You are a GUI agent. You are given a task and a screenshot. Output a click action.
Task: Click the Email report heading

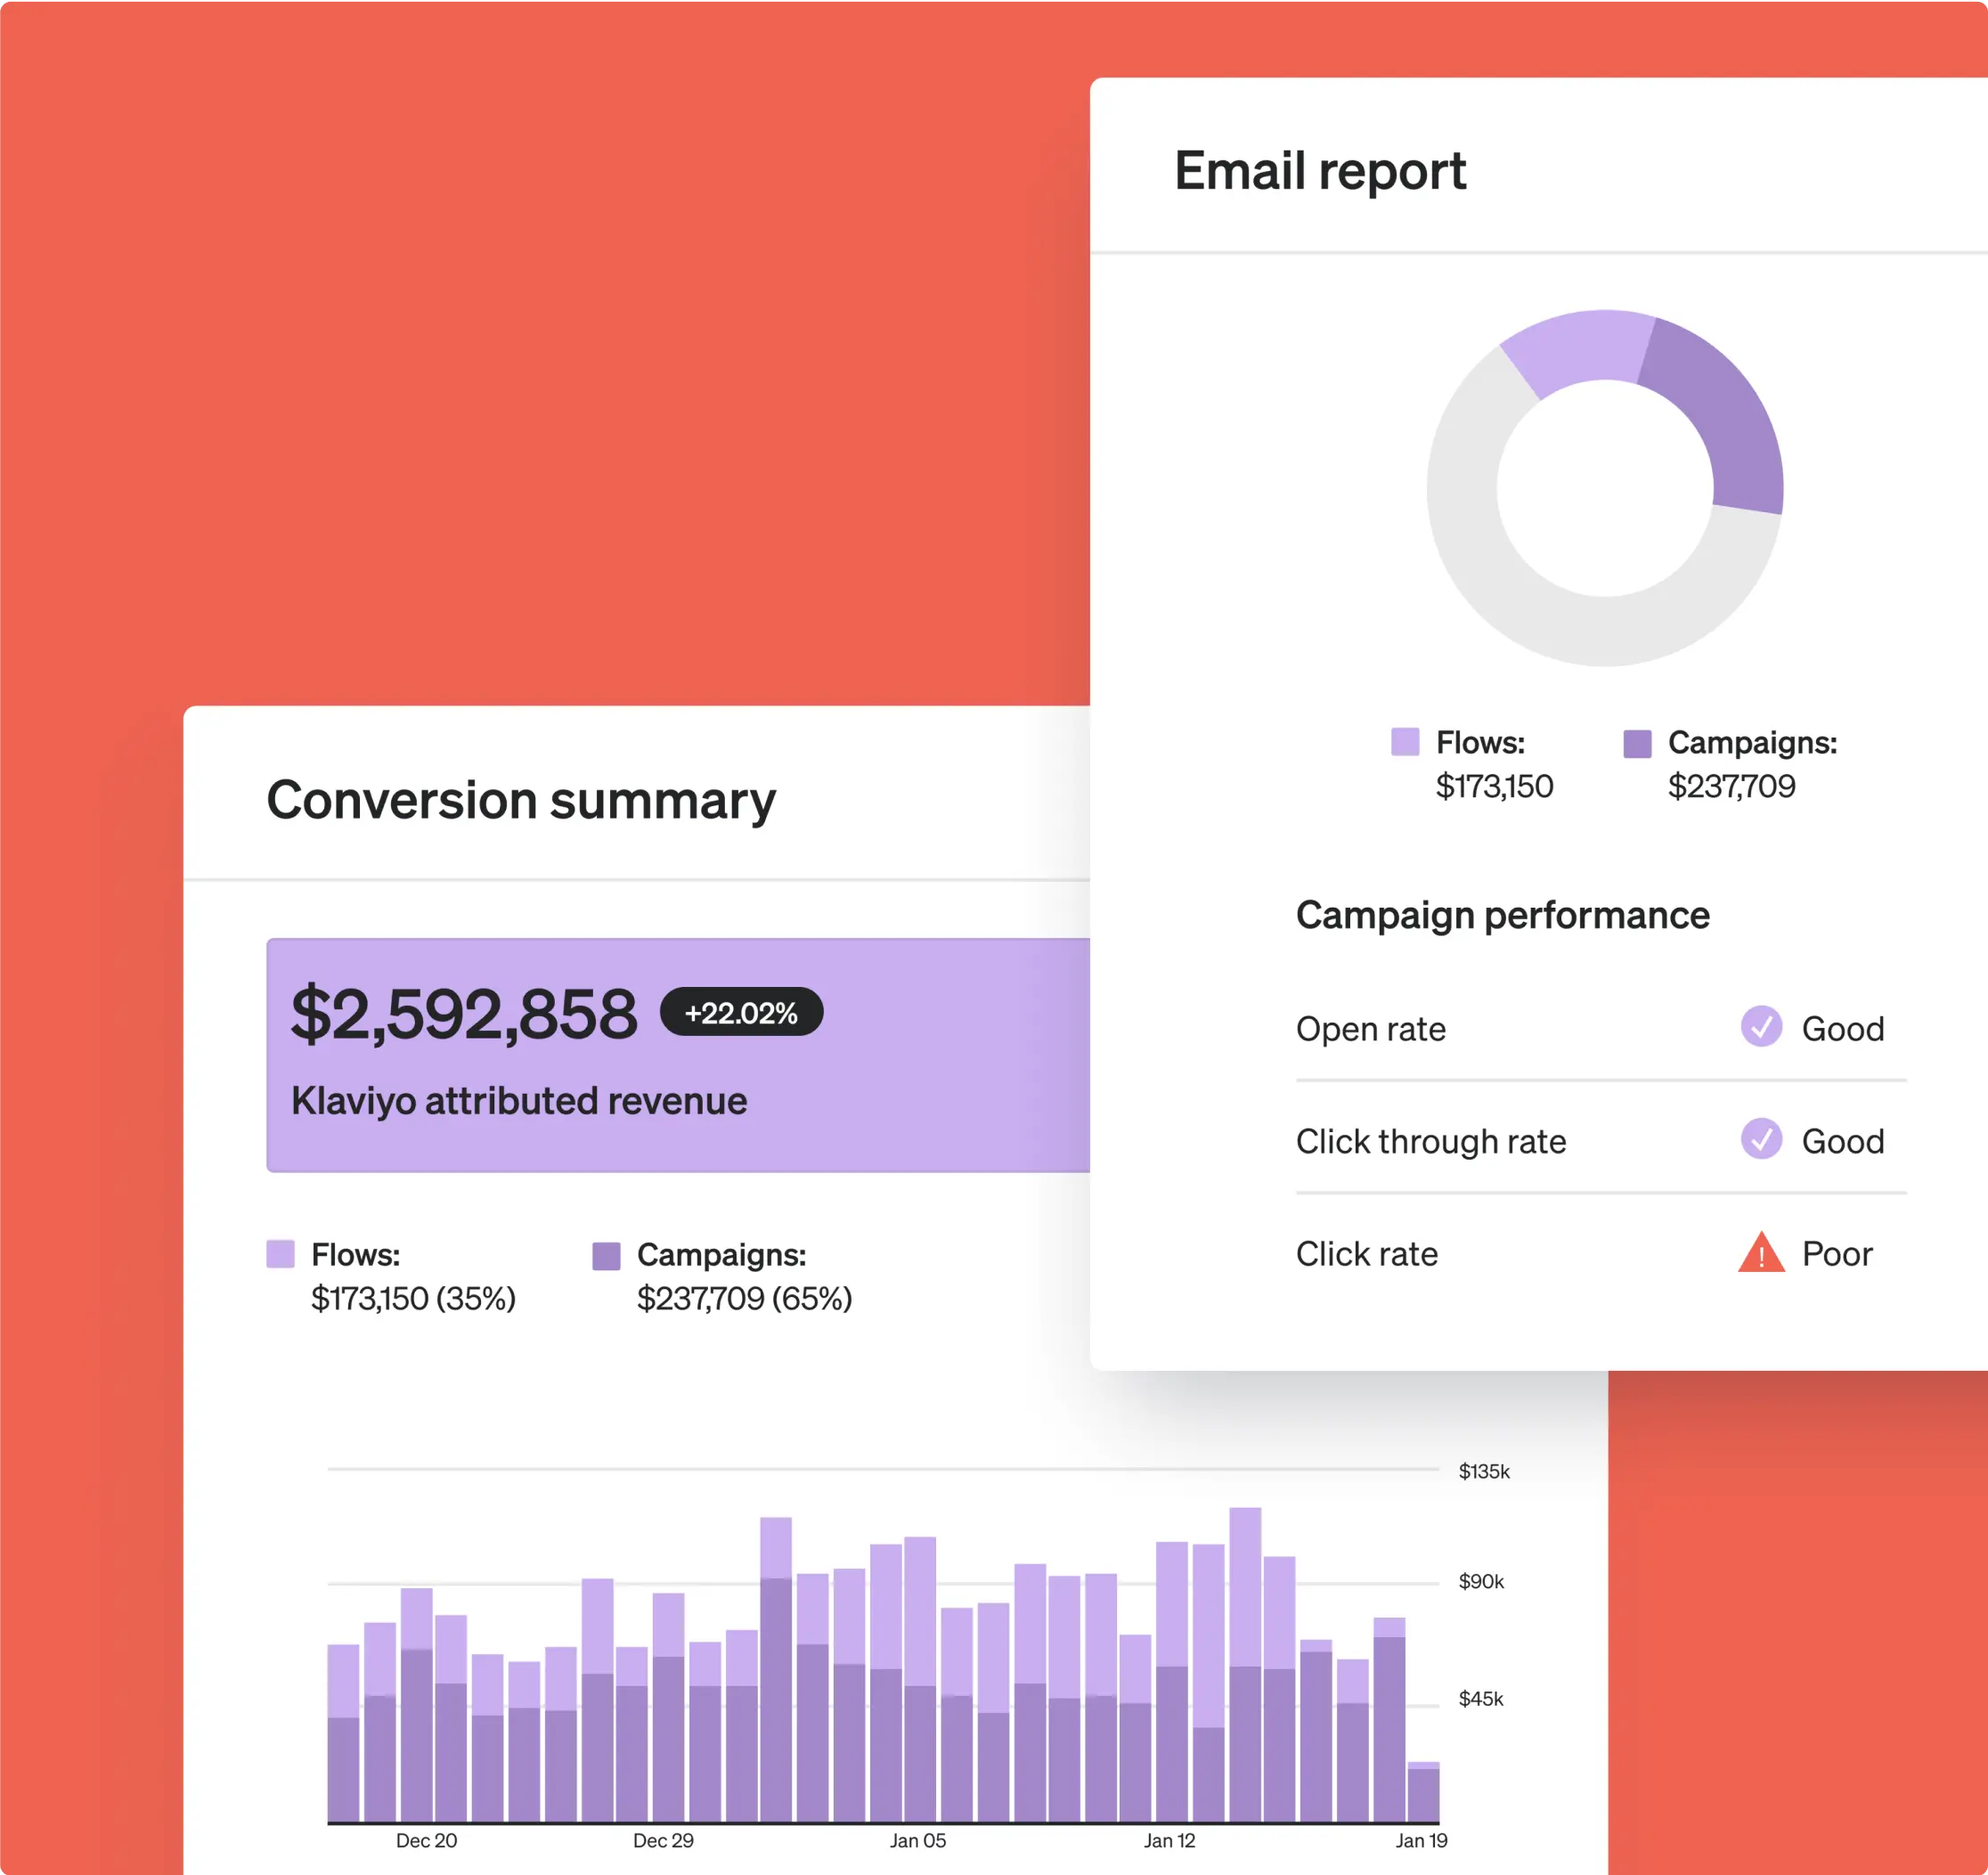pos(1319,171)
